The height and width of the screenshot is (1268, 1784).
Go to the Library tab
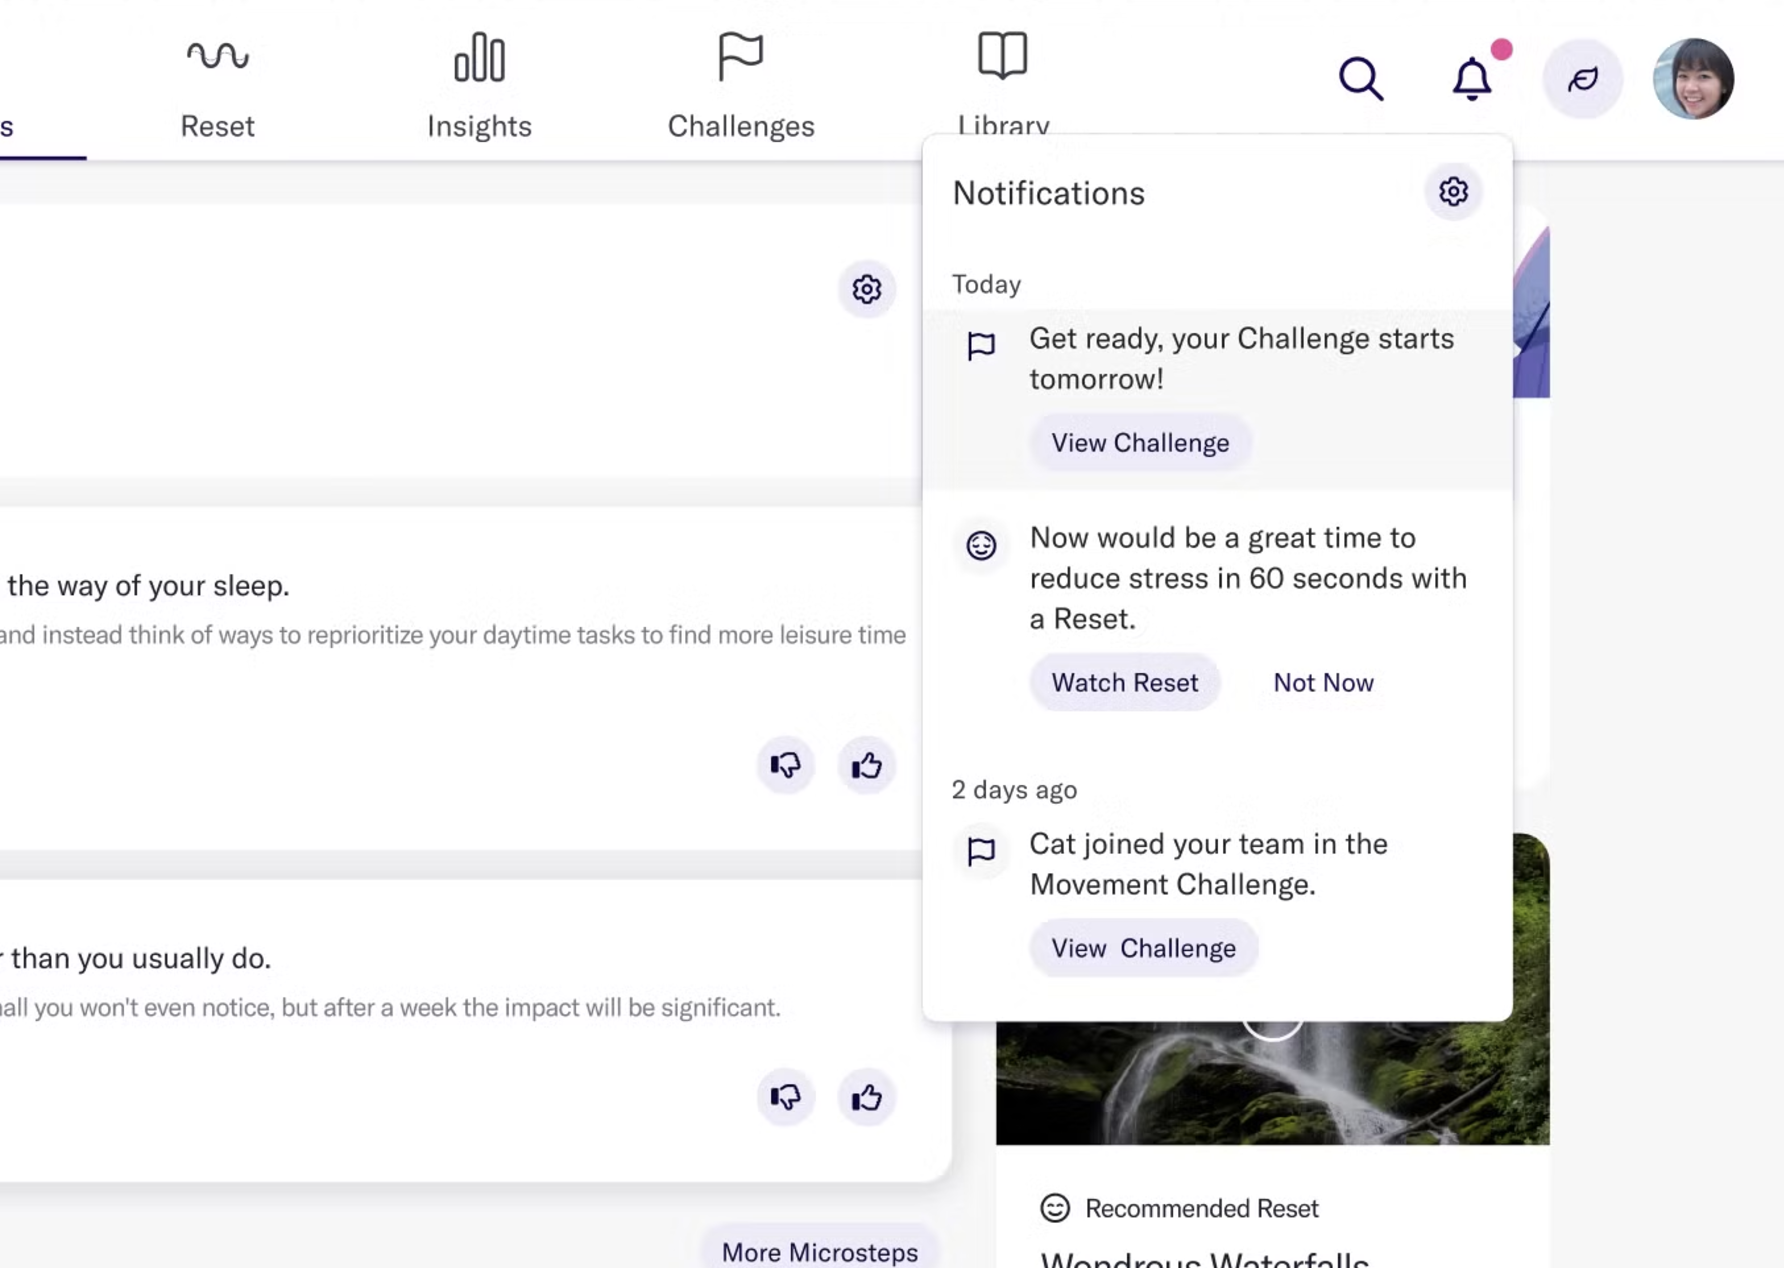pyautogui.click(x=1003, y=84)
